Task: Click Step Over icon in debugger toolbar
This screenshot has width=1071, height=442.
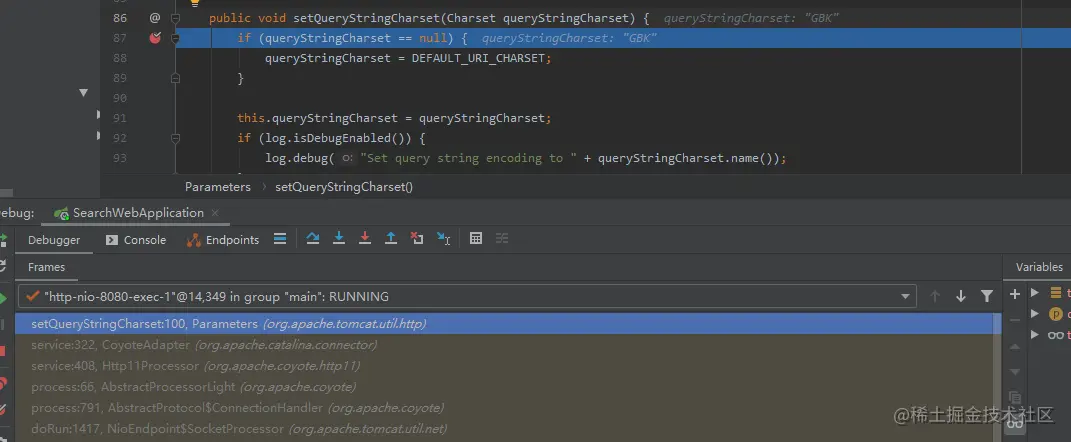Action: (x=313, y=238)
